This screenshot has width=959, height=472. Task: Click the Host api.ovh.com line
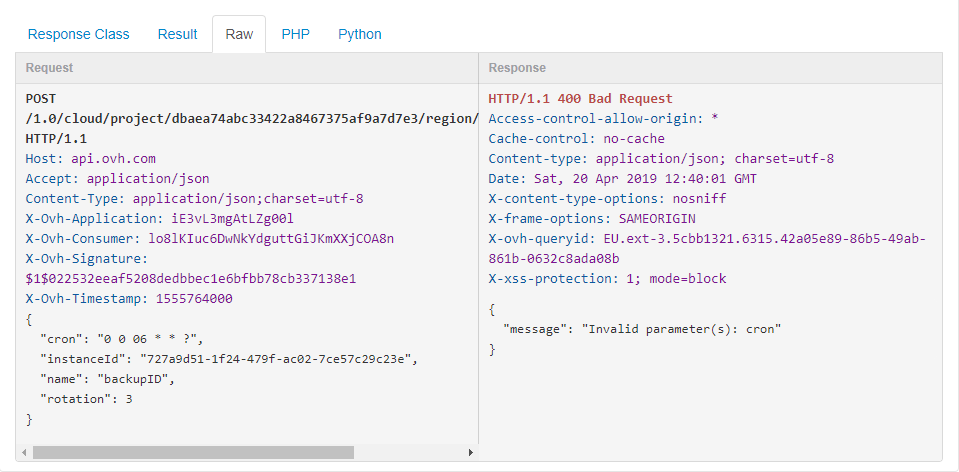90,159
